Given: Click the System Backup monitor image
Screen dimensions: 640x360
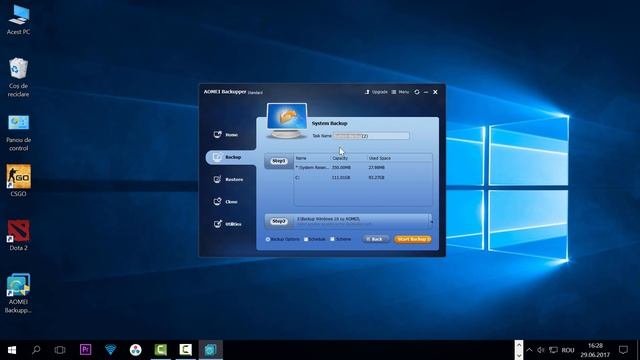Looking at the screenshot, I should 287,121.
